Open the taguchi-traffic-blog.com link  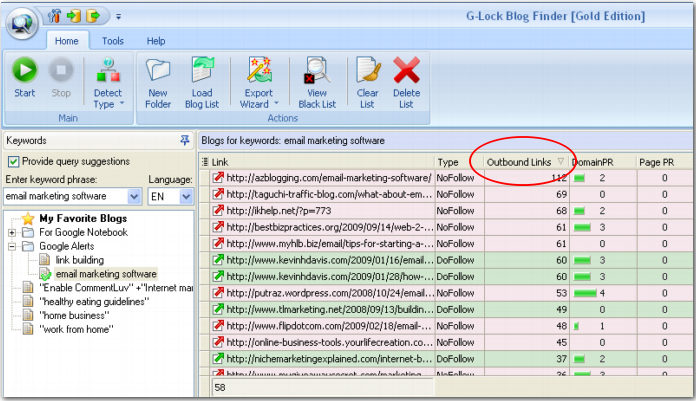[329, 194]
